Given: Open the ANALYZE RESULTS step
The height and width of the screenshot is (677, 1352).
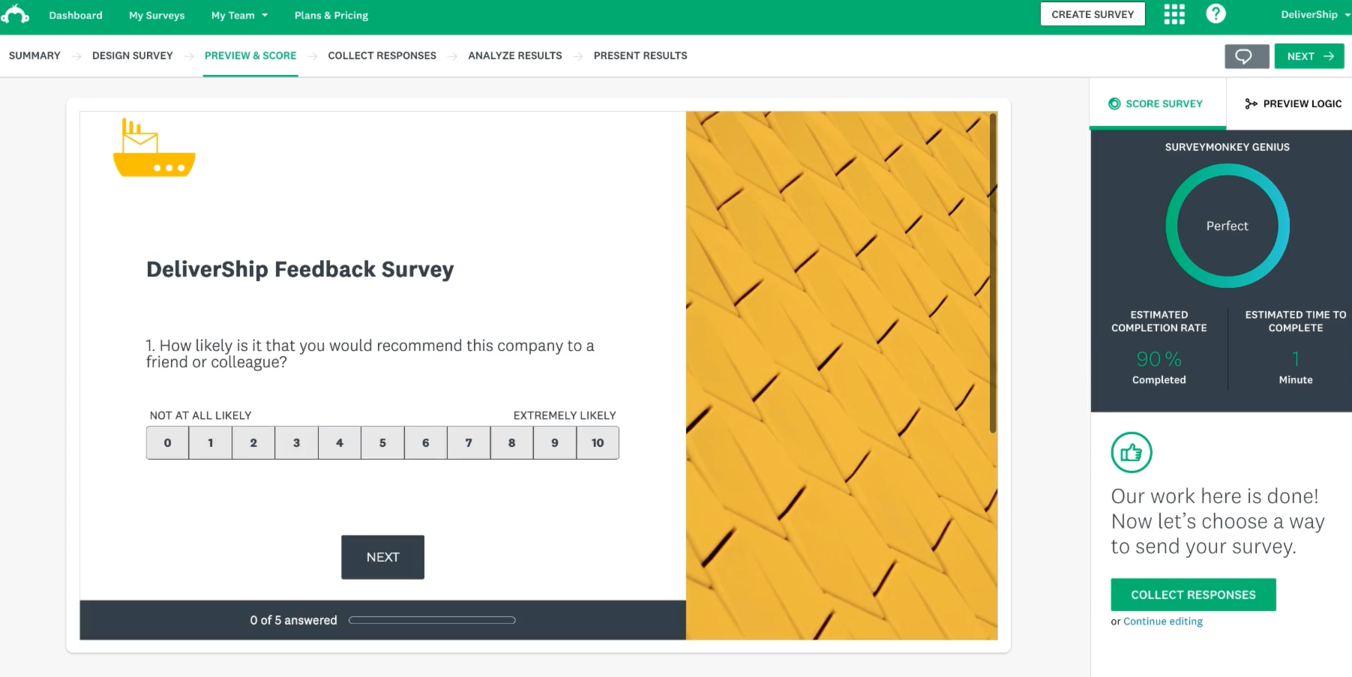Looking at the screenshot, I should pyautogui.click(x=515, y=56).
